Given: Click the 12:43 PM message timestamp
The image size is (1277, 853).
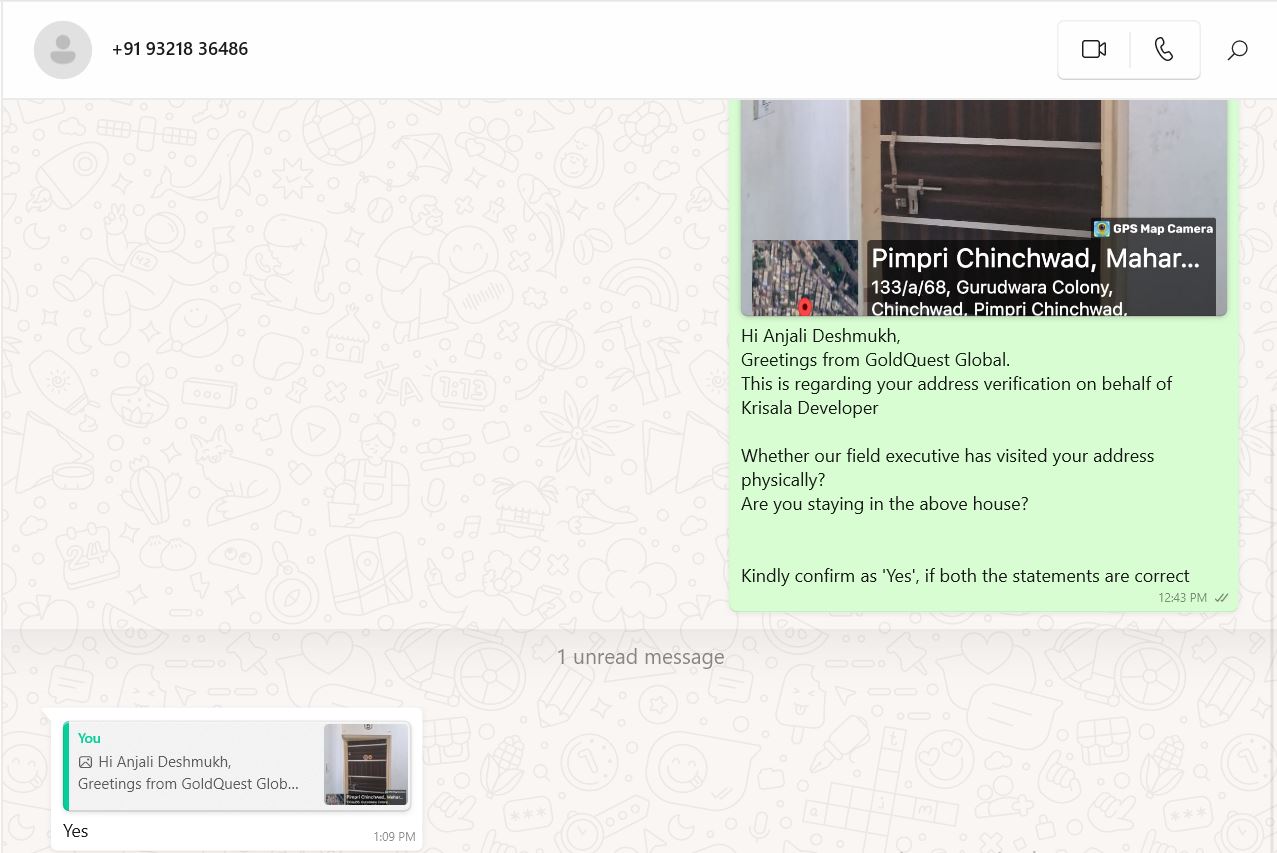Looking at the screenshot, I should (x=1182, y=598).
